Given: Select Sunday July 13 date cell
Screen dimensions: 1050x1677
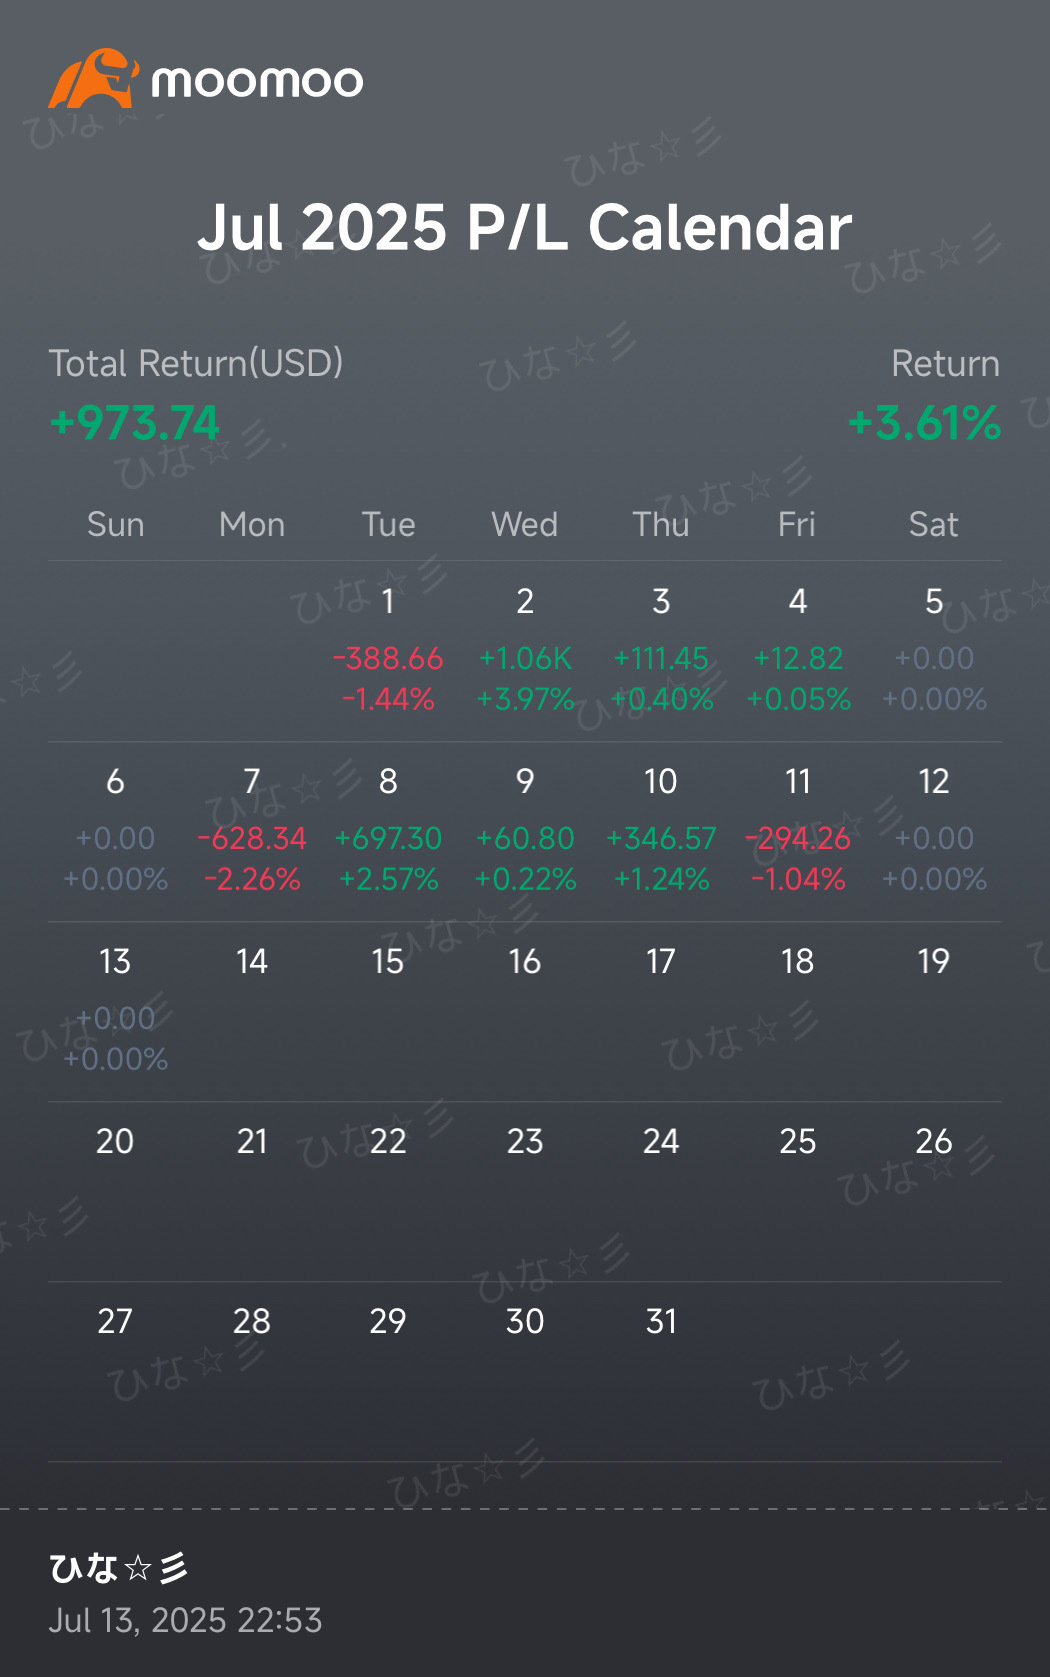Looking at the screenshot, I should pyautogui.click(x=115, y=1010).
